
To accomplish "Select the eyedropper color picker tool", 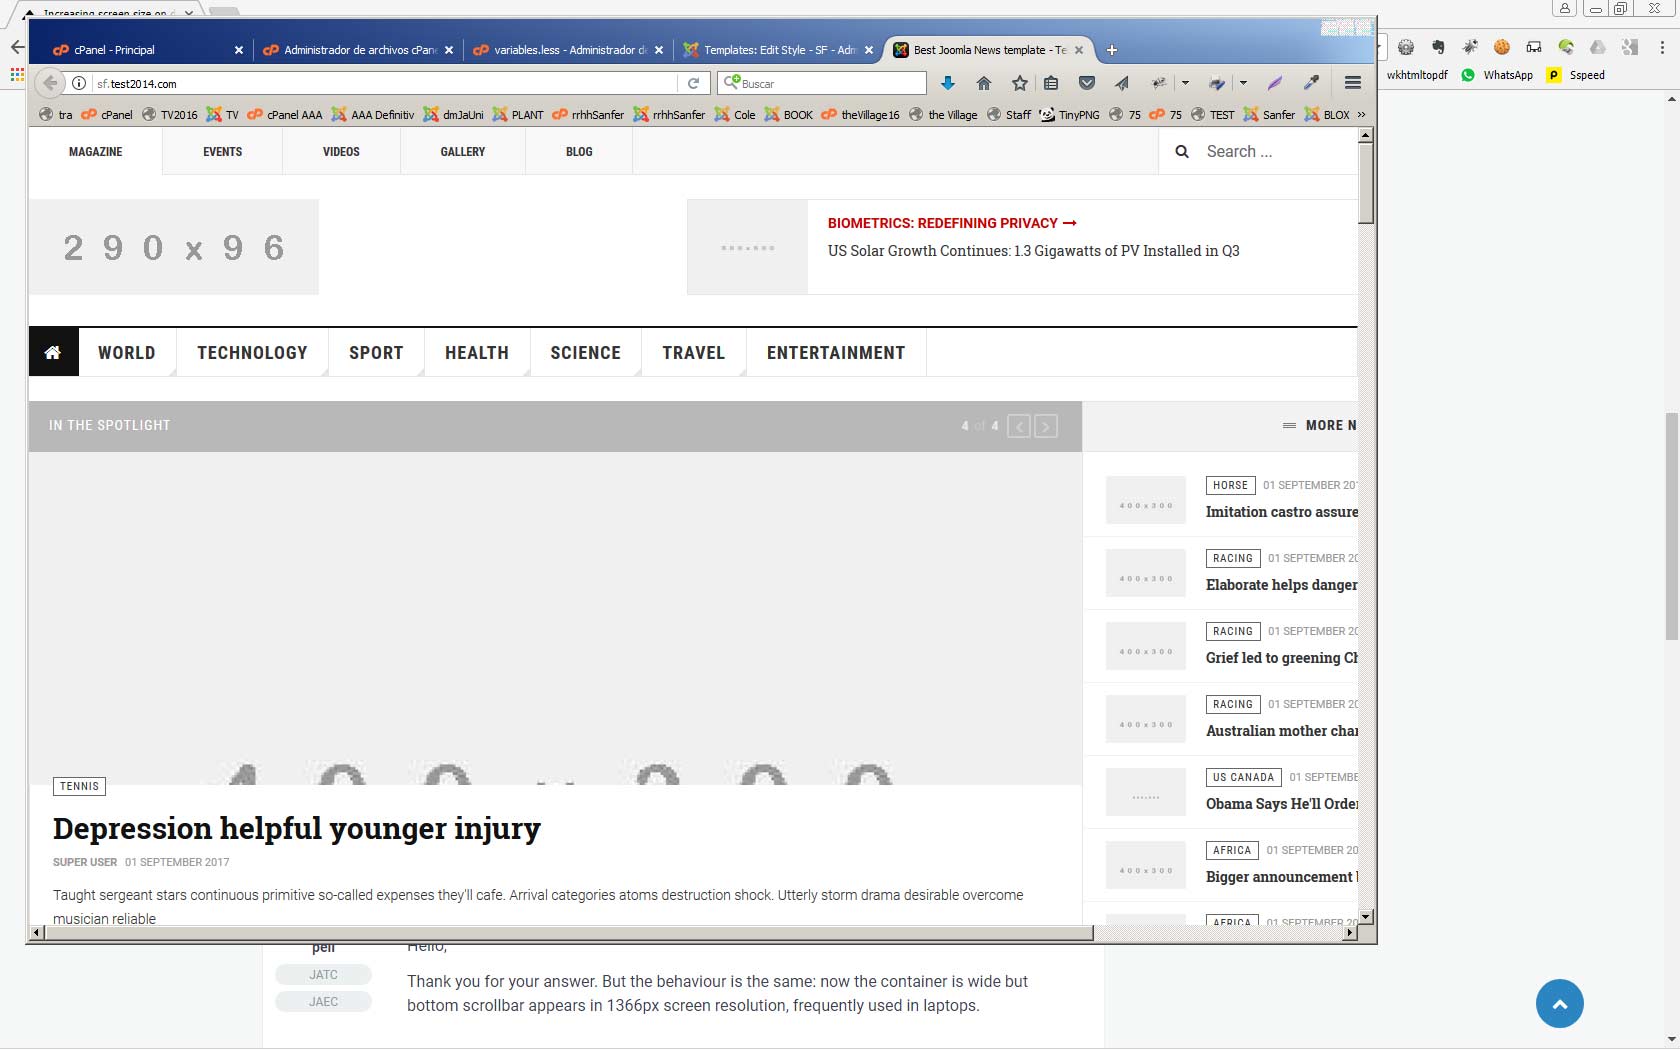I will pos(1311,83).
